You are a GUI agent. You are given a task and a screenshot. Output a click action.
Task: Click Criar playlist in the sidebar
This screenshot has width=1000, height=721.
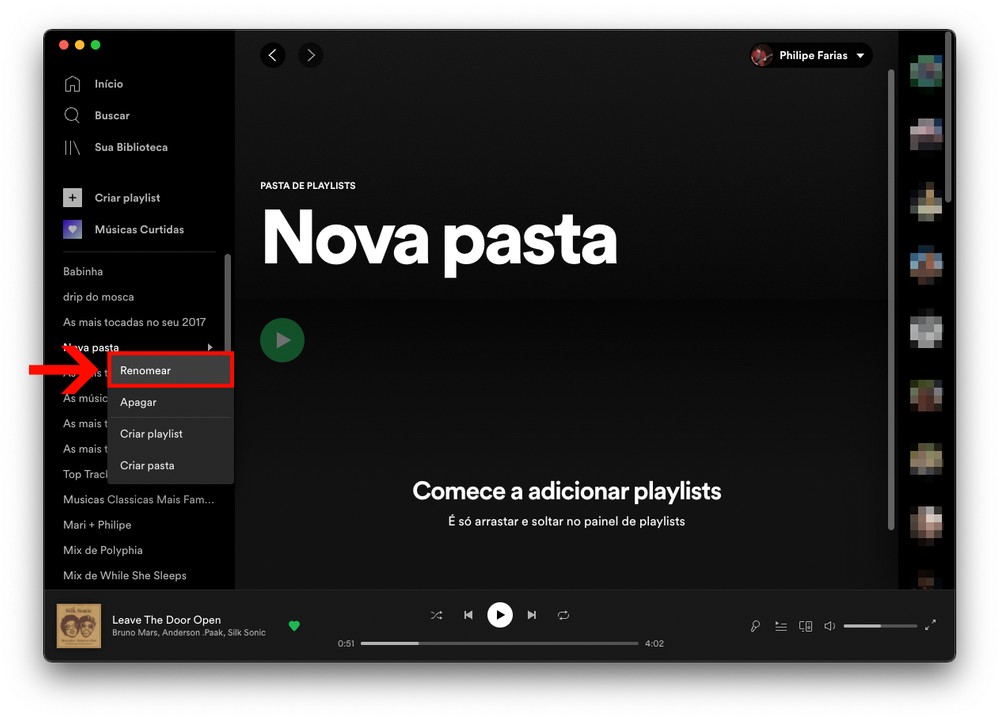(x=128, y=198)
